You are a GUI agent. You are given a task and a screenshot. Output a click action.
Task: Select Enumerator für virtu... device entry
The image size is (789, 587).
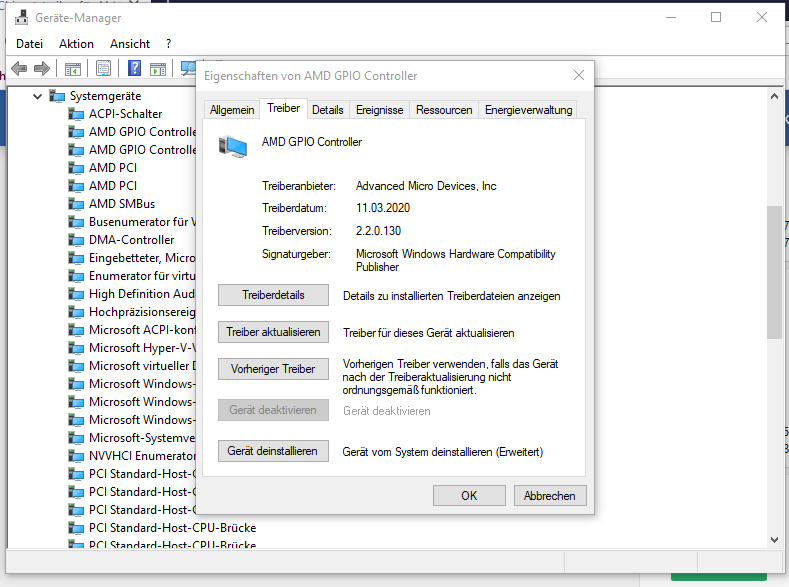(x=142, y=276)
